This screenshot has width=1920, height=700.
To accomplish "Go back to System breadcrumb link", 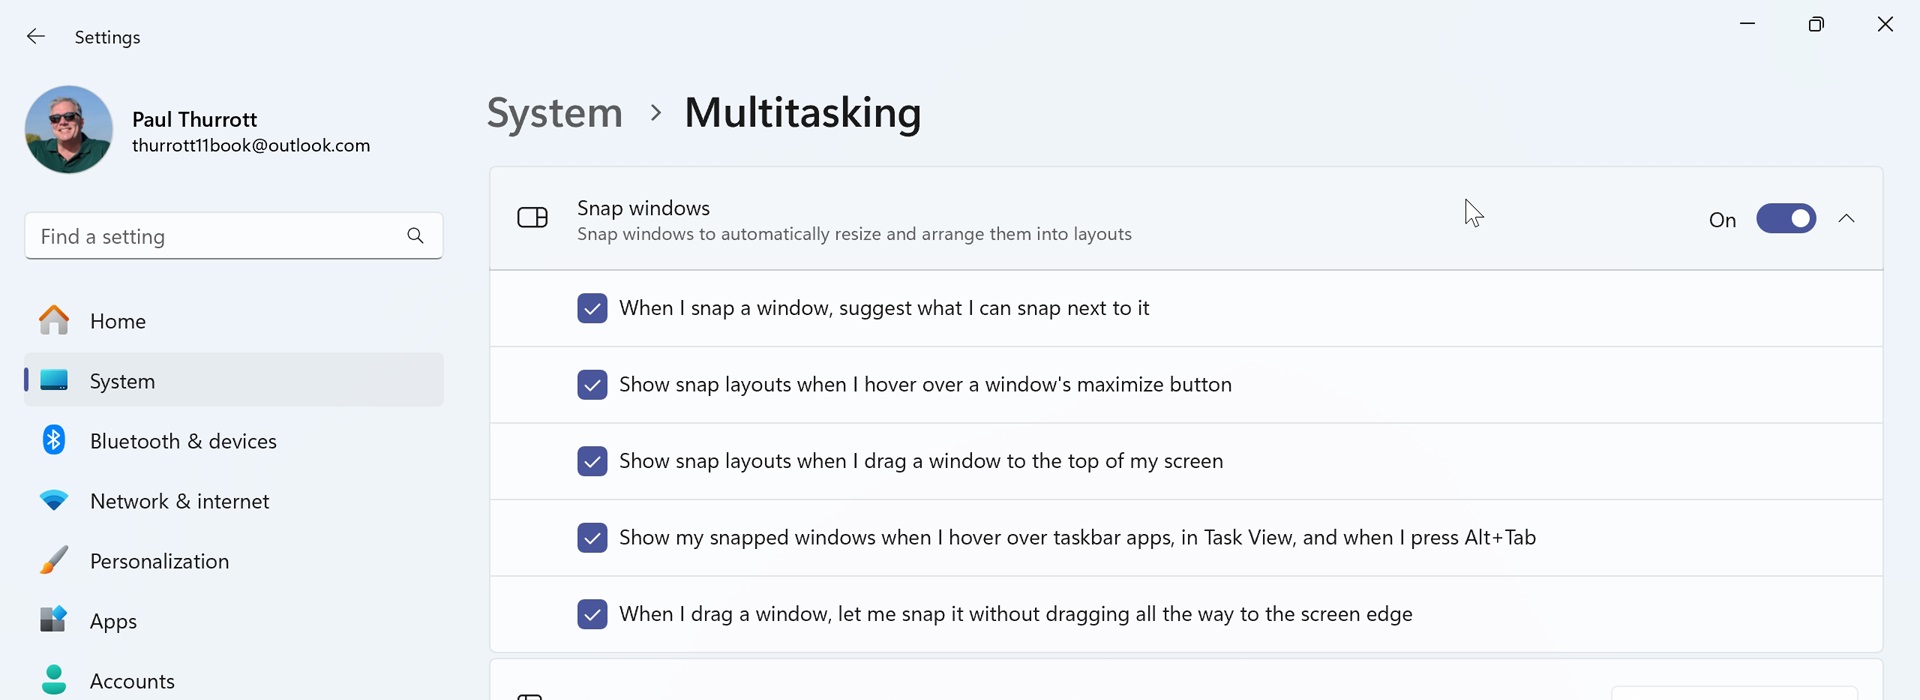I will [x=554, y=112].
